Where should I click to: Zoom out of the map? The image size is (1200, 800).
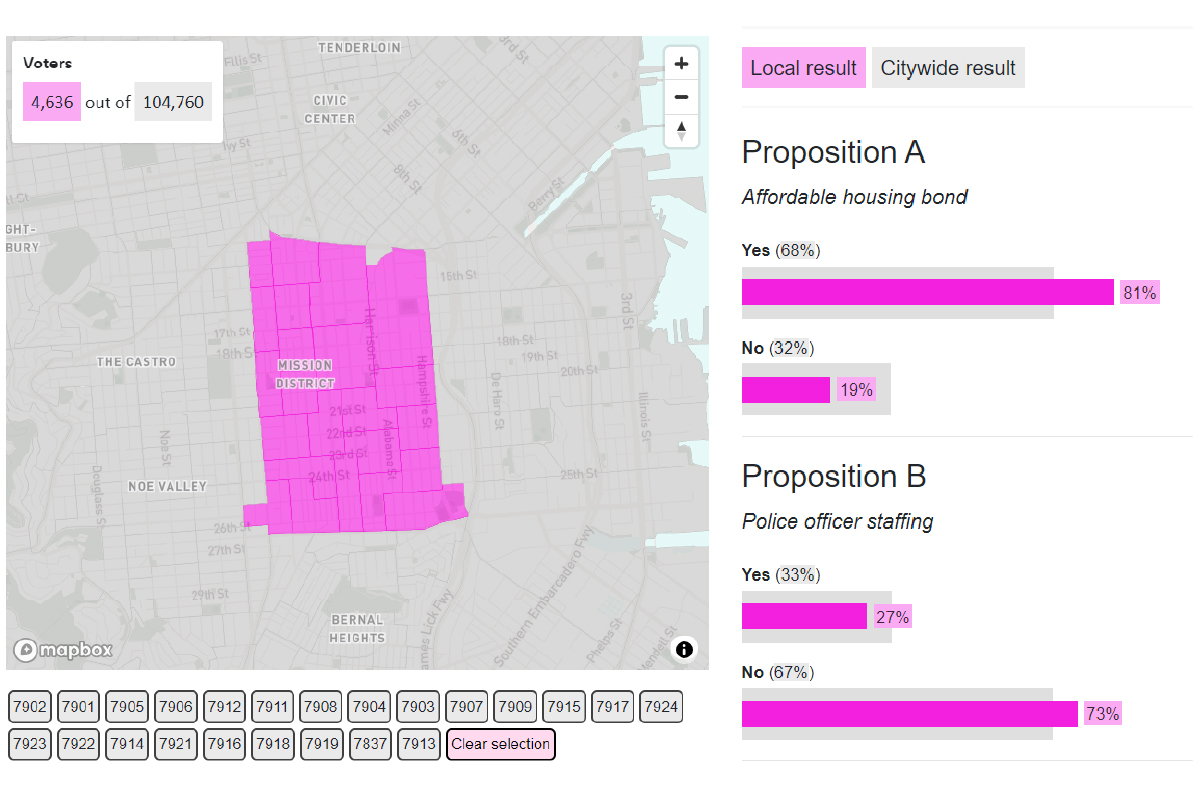click(681, 96)
